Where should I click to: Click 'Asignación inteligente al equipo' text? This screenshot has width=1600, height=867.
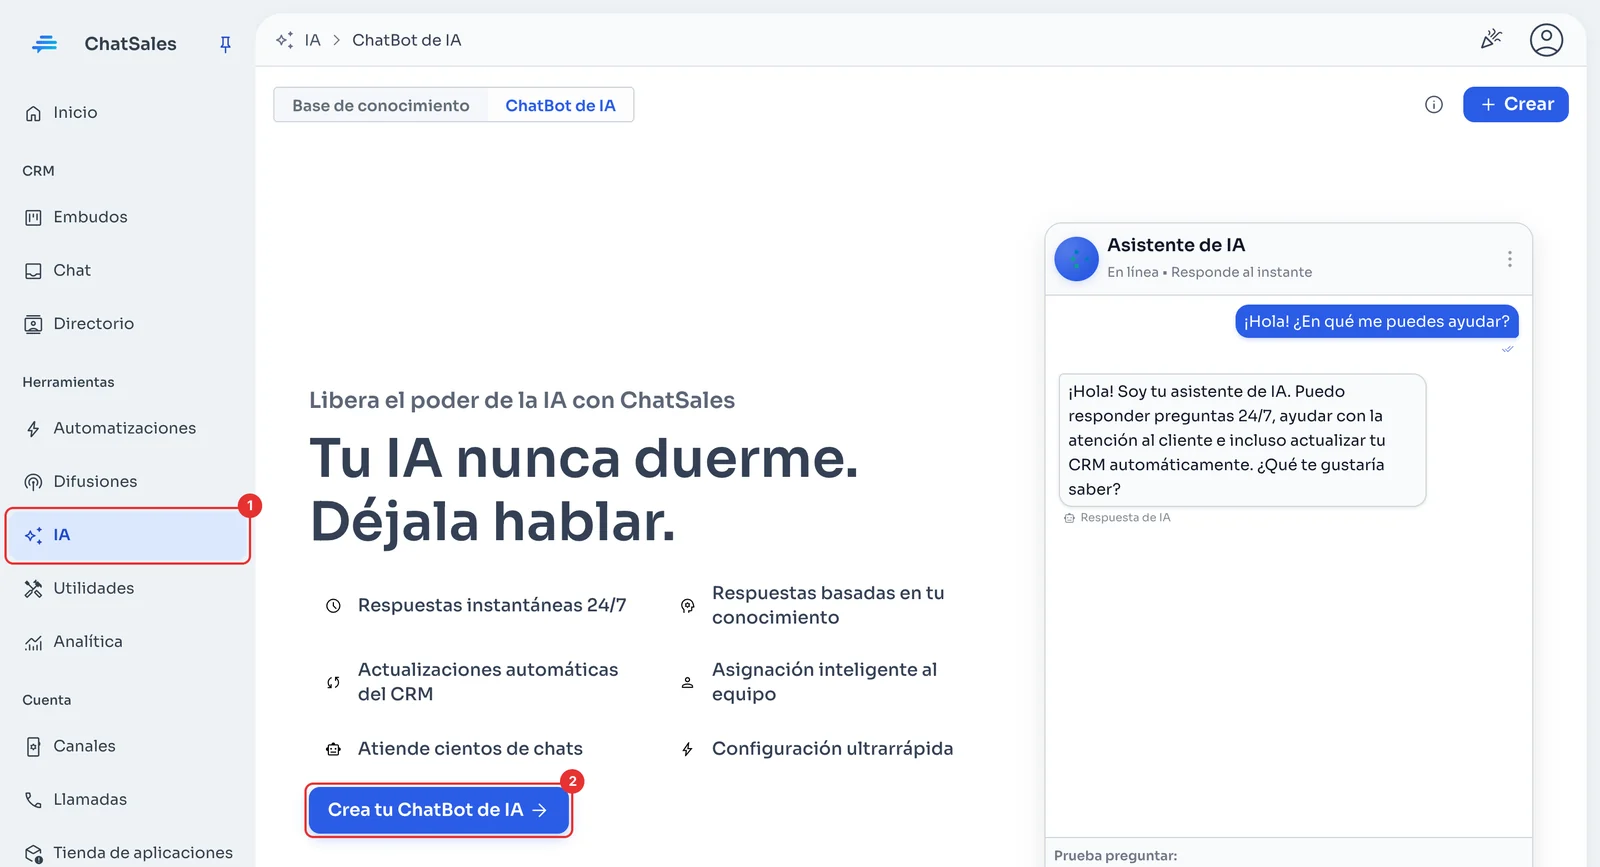coord(824,682)
